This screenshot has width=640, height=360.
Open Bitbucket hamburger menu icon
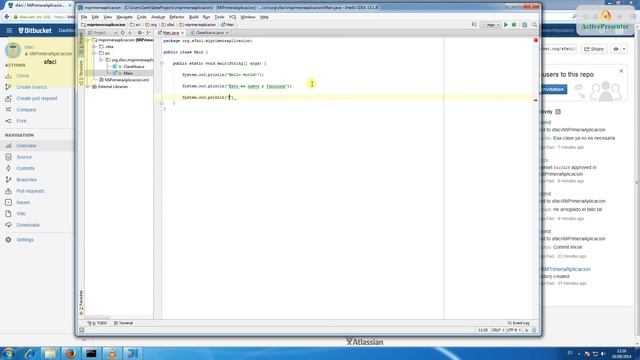pyautogui.click(x=9, y=30)
